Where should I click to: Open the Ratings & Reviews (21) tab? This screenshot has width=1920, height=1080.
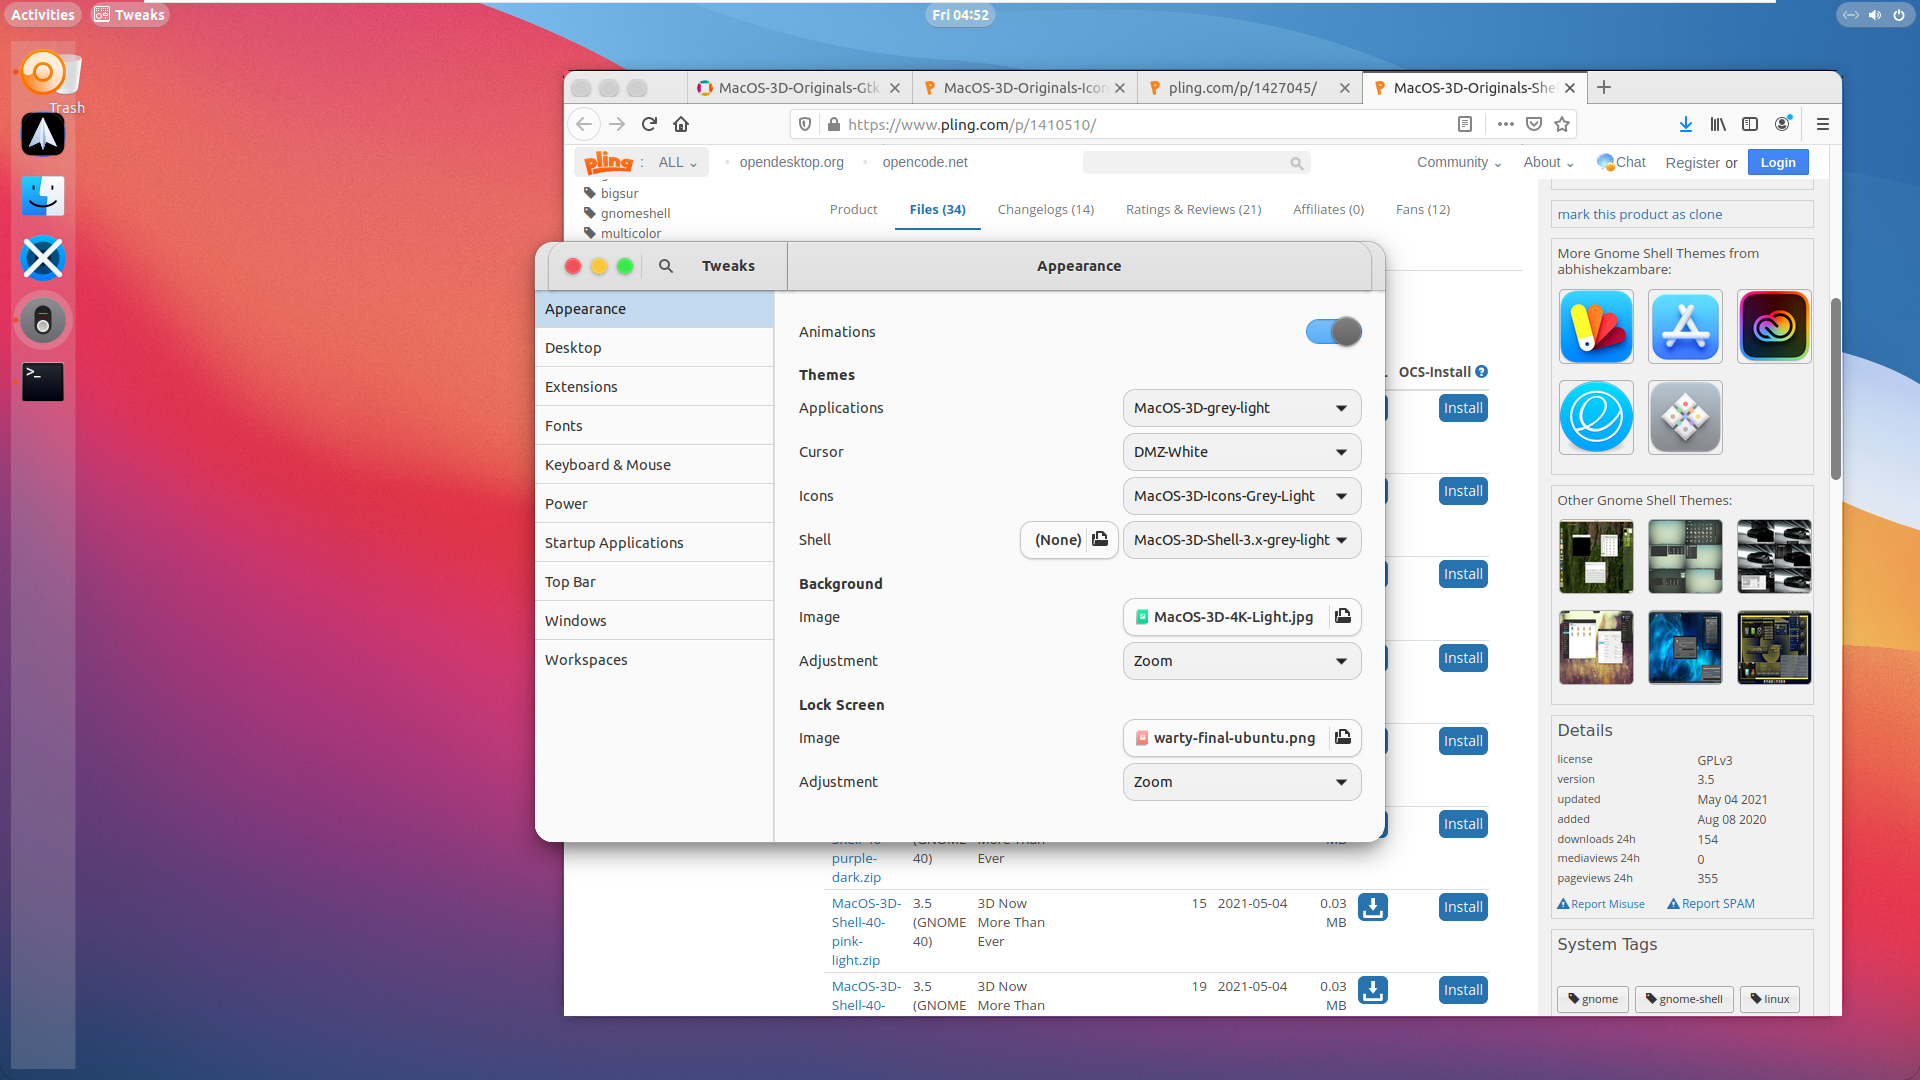pos(1193,210)
